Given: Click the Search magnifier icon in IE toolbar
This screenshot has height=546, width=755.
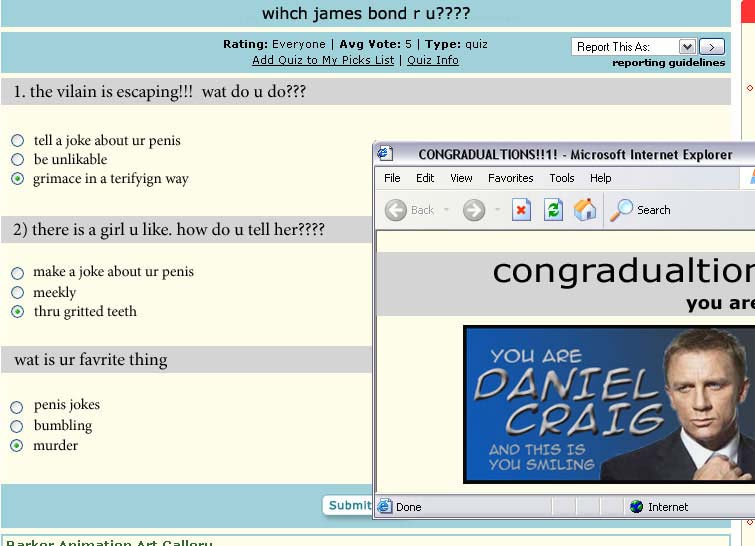Looking at the screenshot, I should coord(621,210).
